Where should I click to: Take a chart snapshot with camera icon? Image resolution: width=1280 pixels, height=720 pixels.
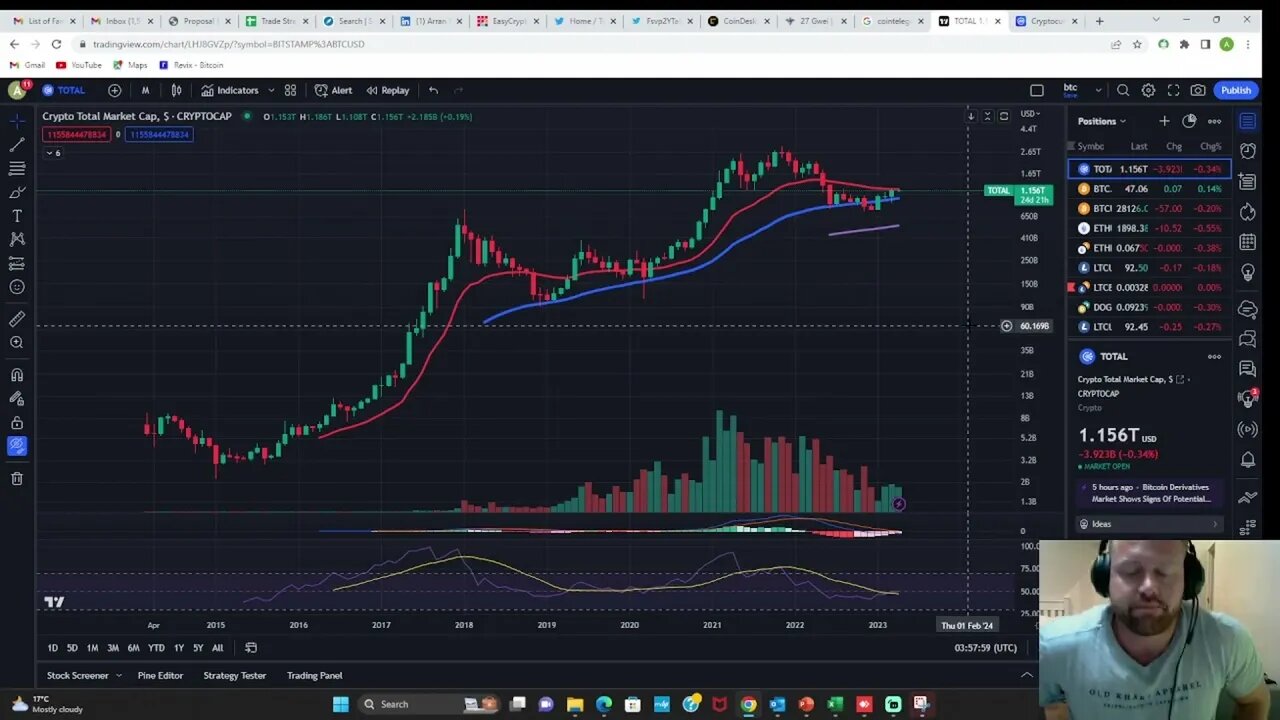(x=1198, y=90)
